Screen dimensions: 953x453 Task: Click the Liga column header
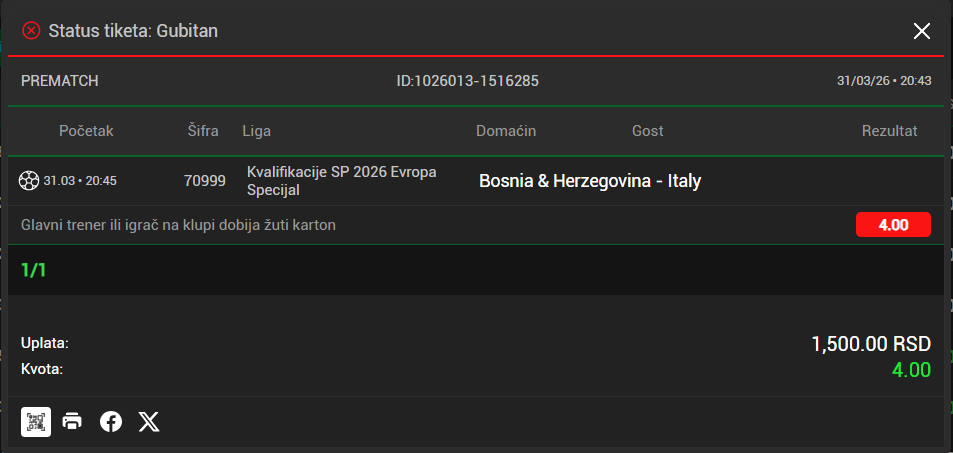click(257, 131)
